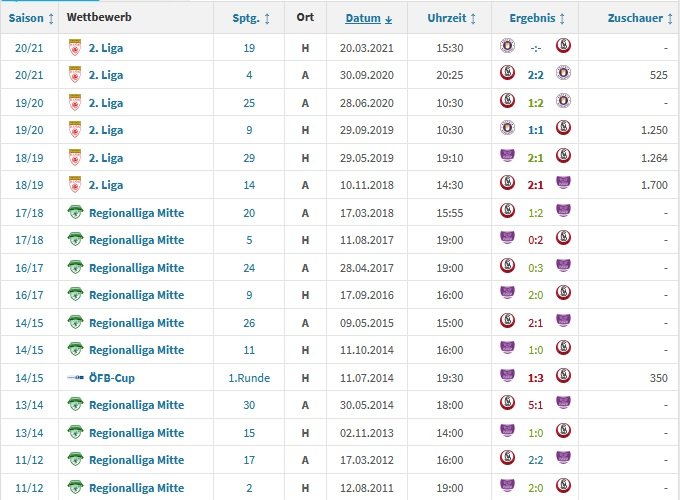
Task: Open the ÖFB-Cup competition icon
Action: coord(75,378)
